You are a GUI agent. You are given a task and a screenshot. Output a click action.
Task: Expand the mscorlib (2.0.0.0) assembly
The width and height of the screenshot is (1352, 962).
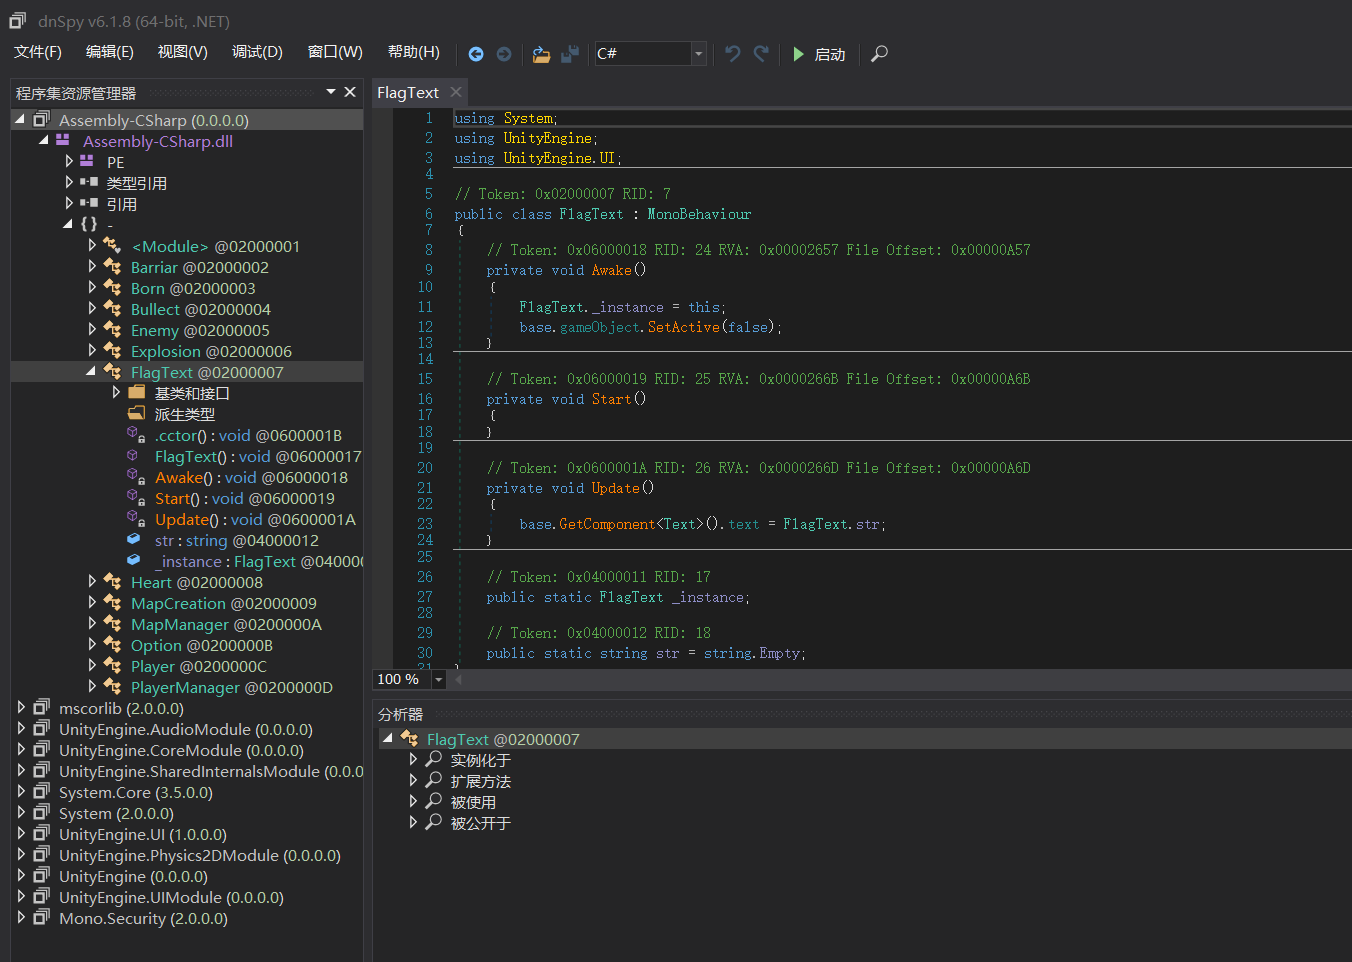tap(21, 707)
